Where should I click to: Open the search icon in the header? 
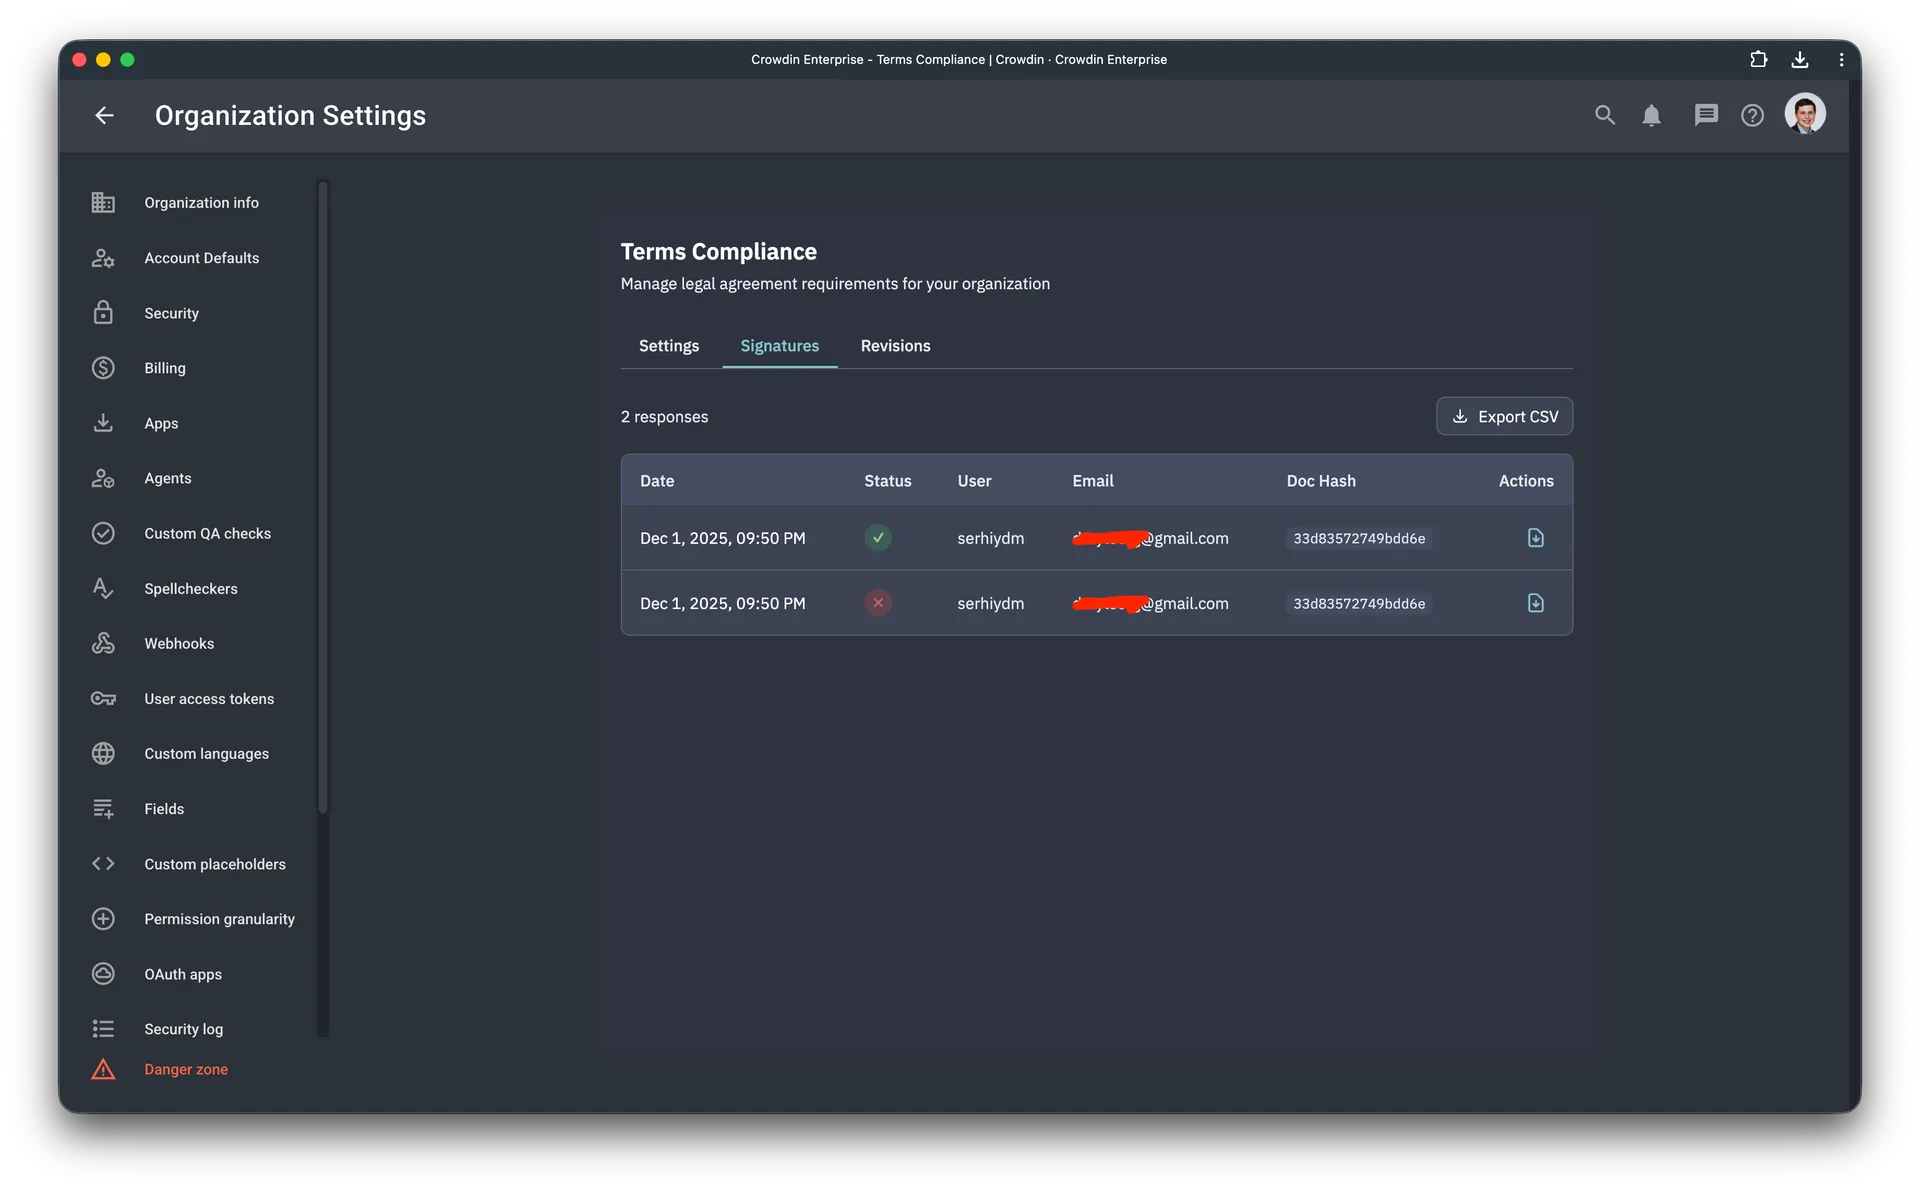click(1605, 115)
